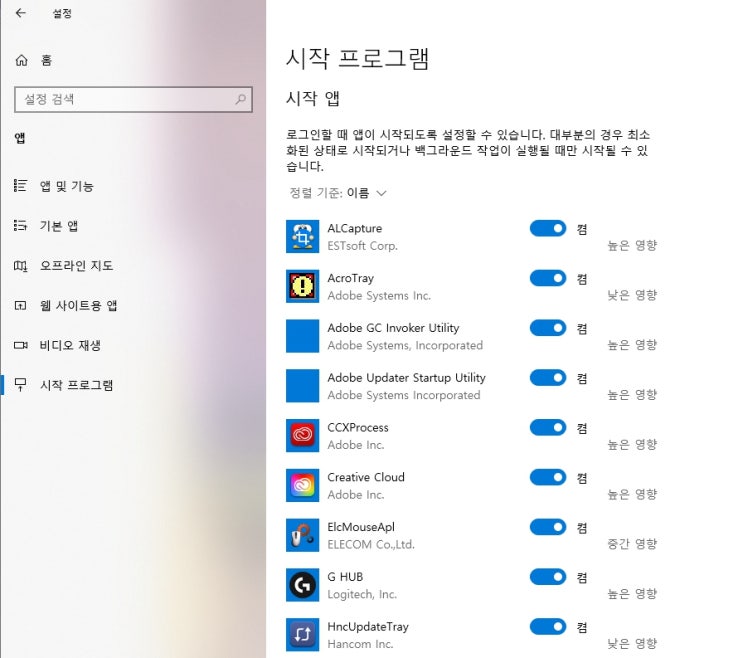
Task: Click the 오프라인 지도 map icon
Action: coord(20,266)
